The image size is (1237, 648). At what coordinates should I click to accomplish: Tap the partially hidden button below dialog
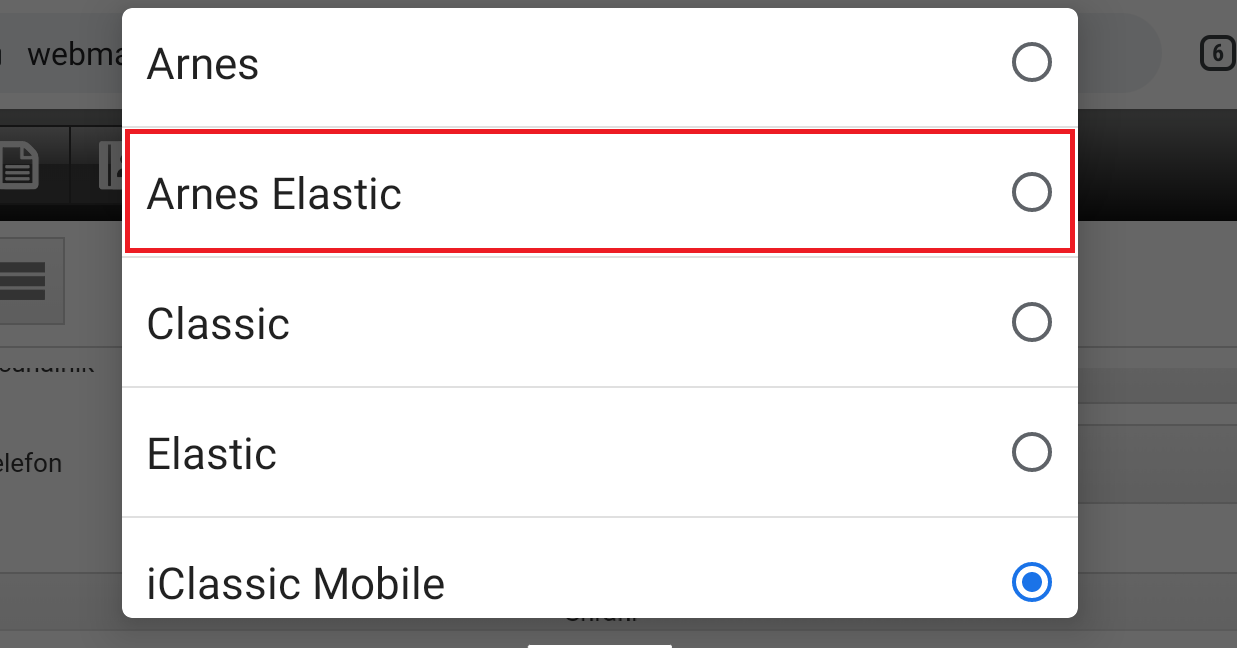click(x=600, y=645)
